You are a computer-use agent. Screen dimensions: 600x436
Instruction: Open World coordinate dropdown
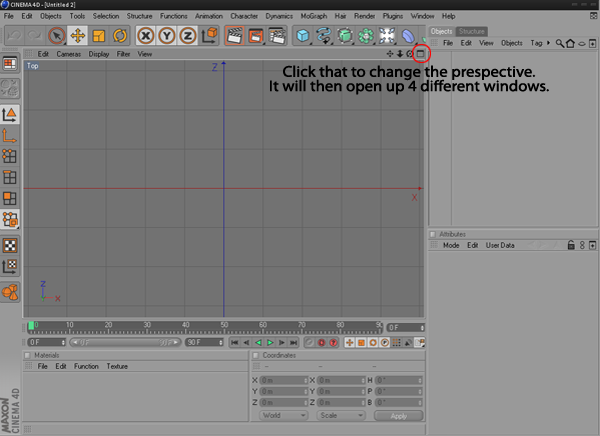click(284, 415)
